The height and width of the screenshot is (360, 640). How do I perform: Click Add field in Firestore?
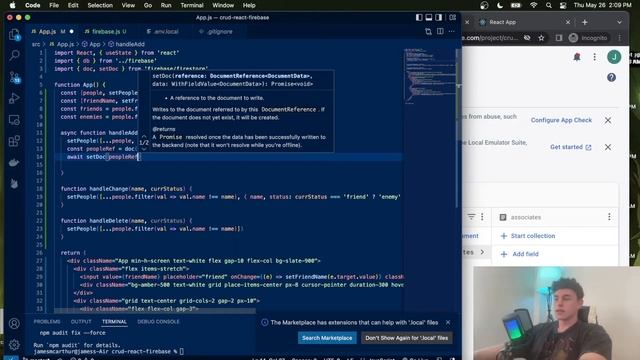tap(520, 254)
